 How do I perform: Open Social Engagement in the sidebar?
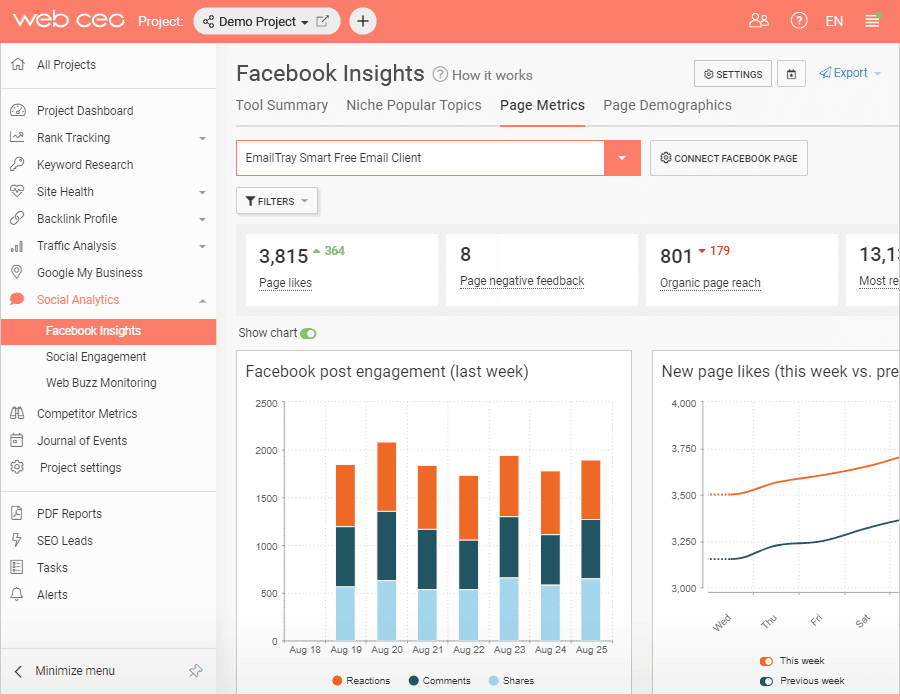(96, 357)
